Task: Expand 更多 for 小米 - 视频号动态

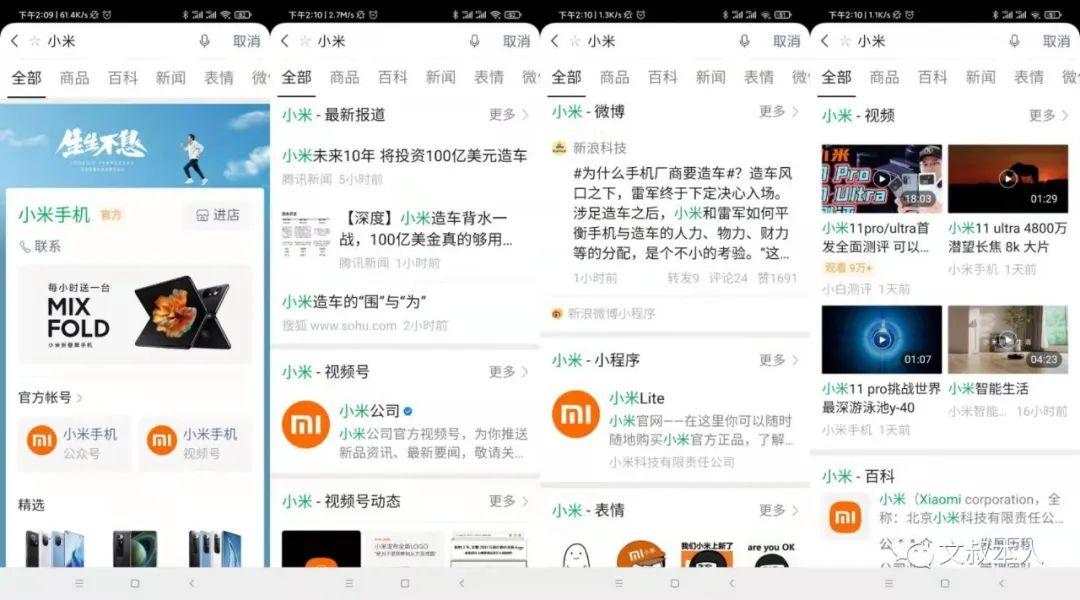Action: pyautogui.click(x=509, y=501)
